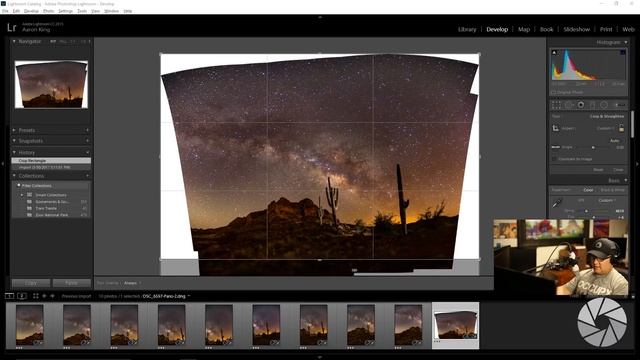Click the Paste settings button
Viewport: 640px width, 360px height.
click(71, 282)
